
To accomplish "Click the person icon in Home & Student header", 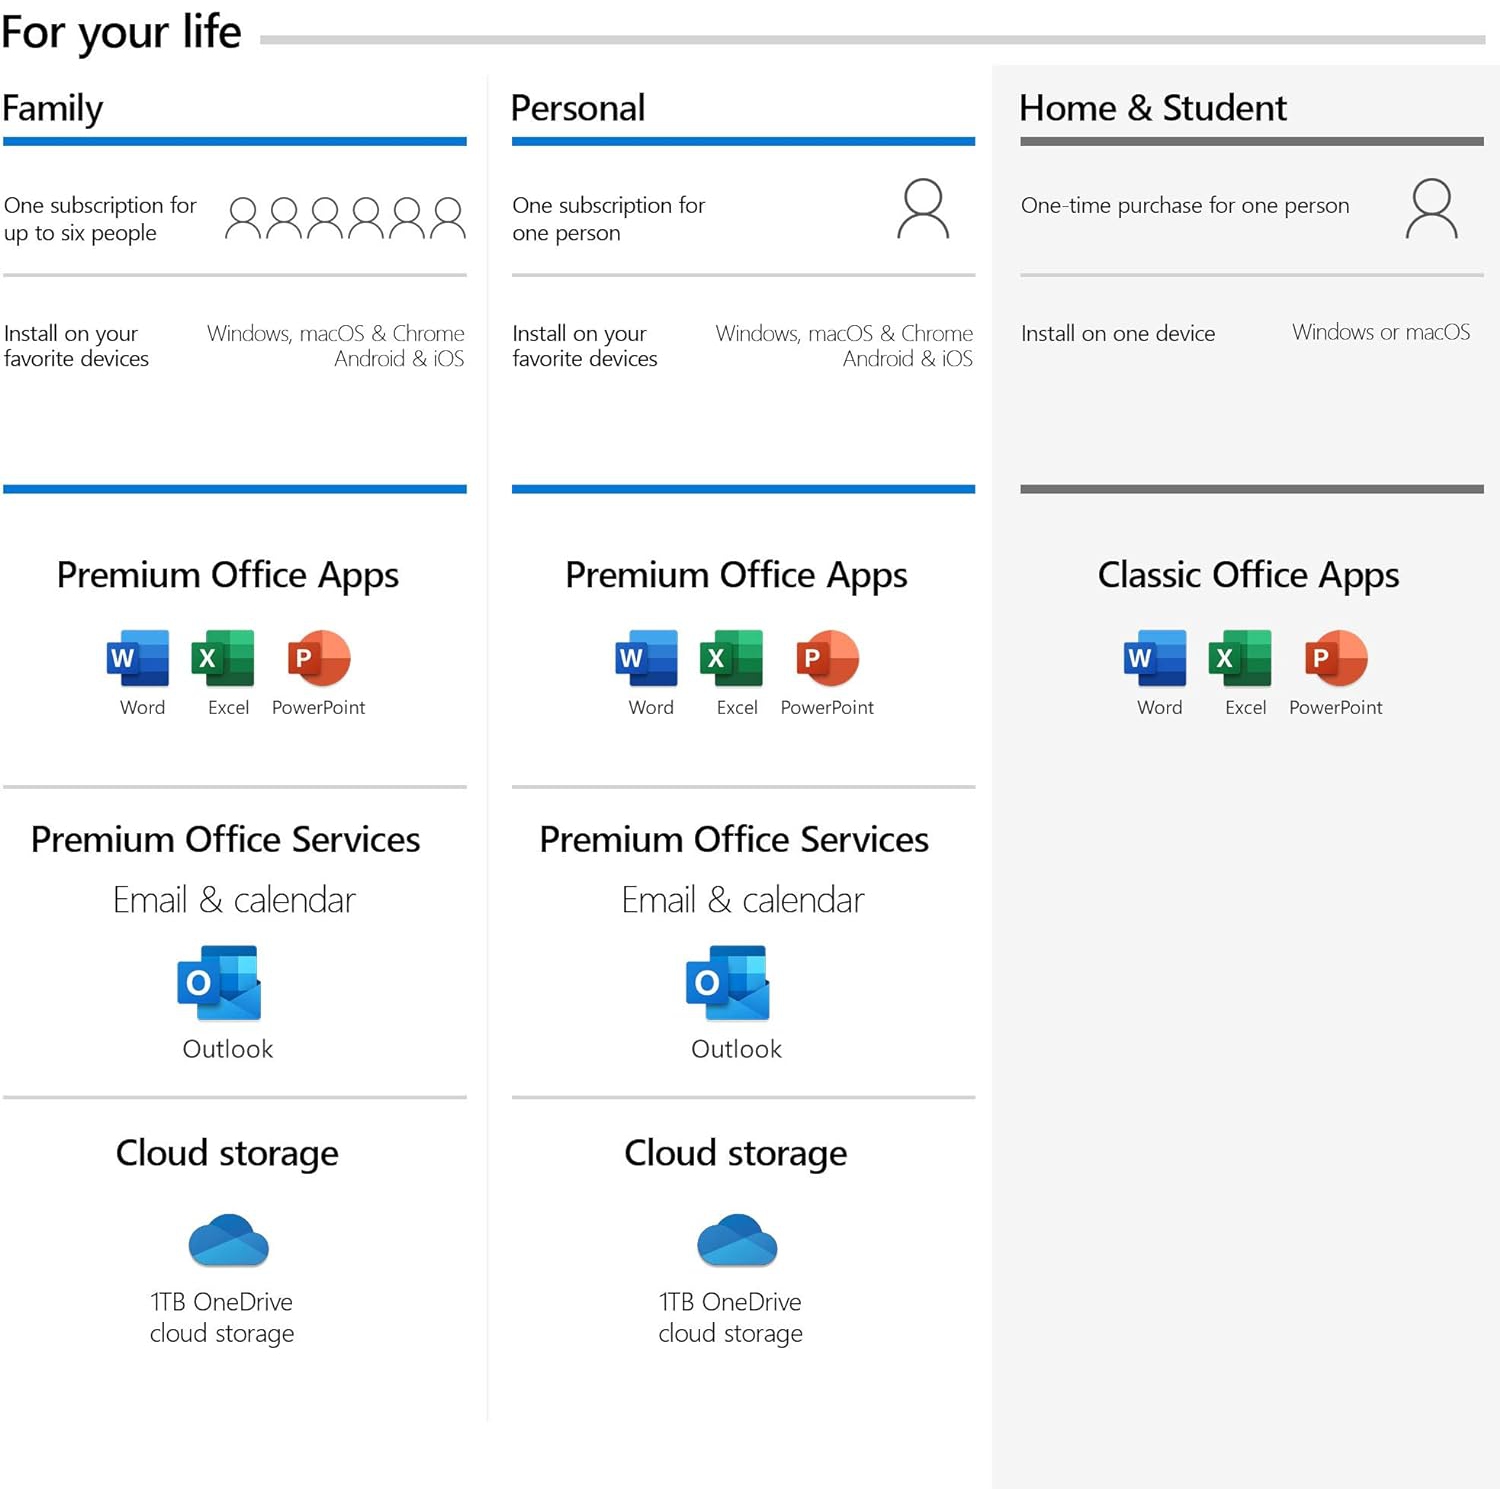I will click(1432, 210).
